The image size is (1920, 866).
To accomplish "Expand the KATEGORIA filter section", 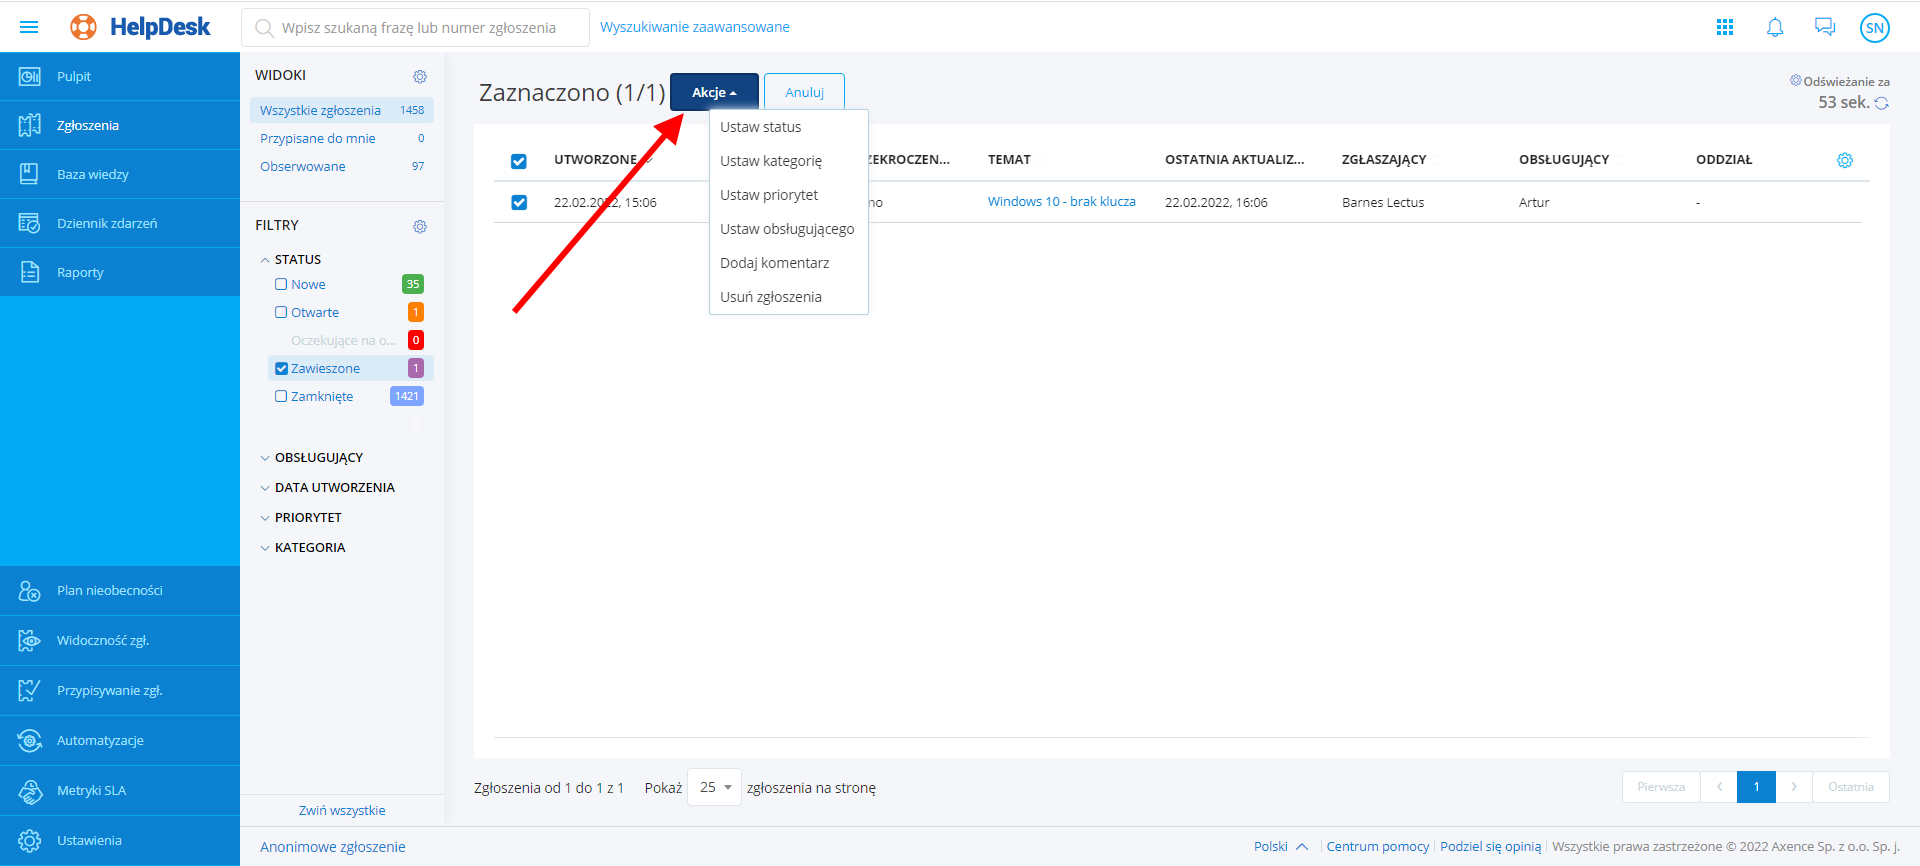I will pos(310,548).
